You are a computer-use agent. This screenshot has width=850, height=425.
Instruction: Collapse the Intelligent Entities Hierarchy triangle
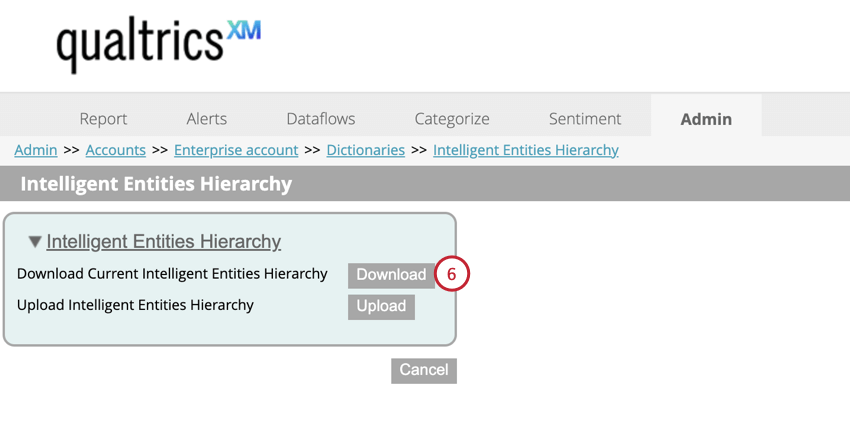pyautogui.click(x=35, y=242)
